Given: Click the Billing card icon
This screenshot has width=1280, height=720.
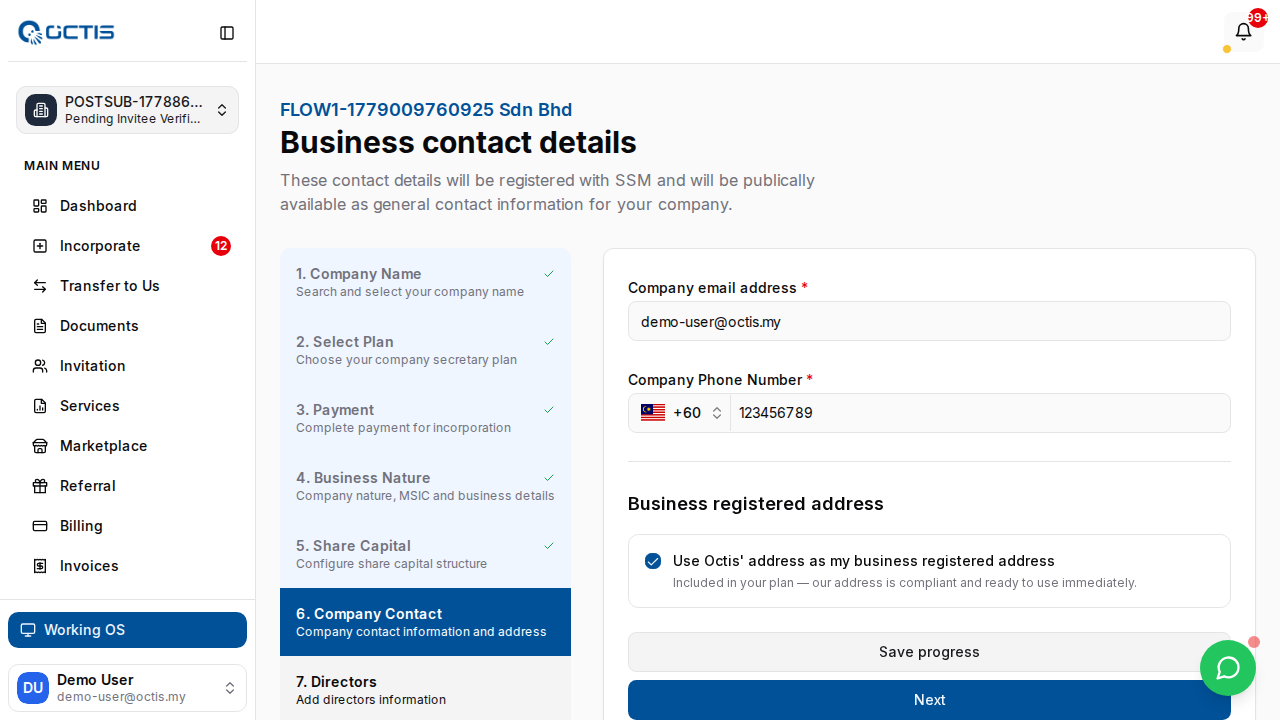Looking at the screenshot, I should pyautogui.click(x=40, y=526).
